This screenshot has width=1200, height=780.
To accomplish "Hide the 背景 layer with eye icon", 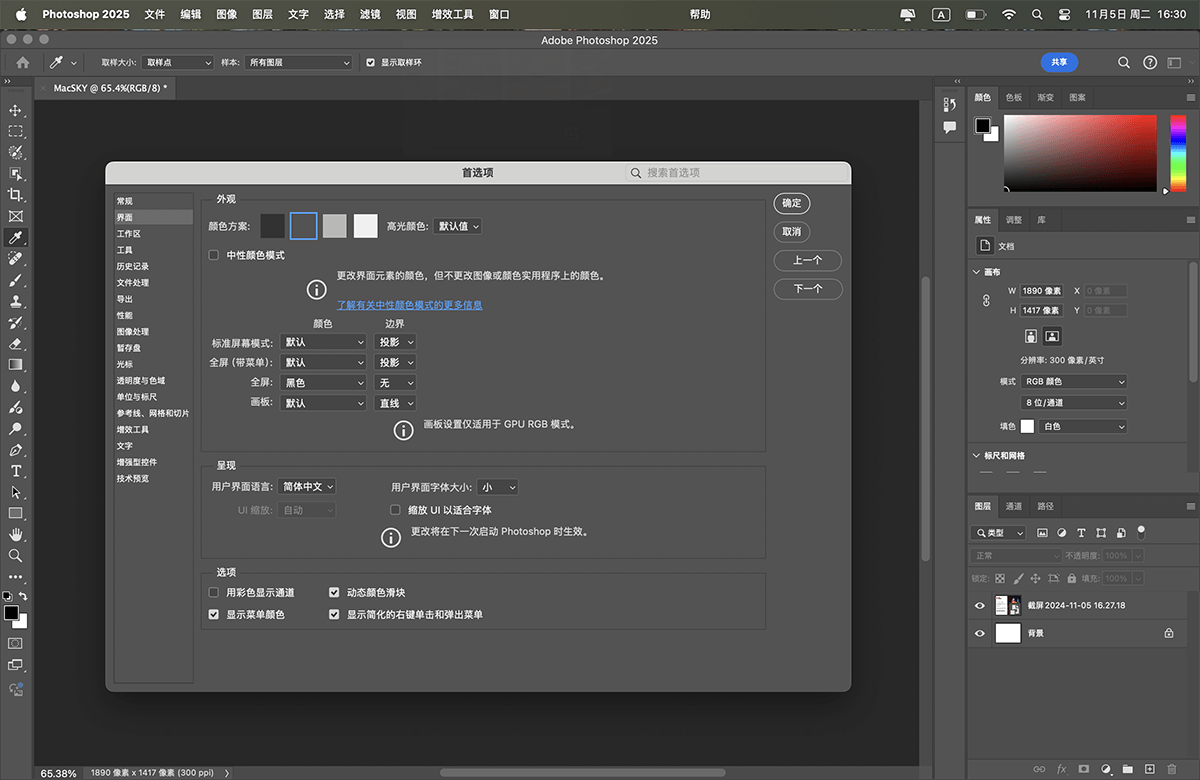I will pyautogui.click(x=980, y=633).
